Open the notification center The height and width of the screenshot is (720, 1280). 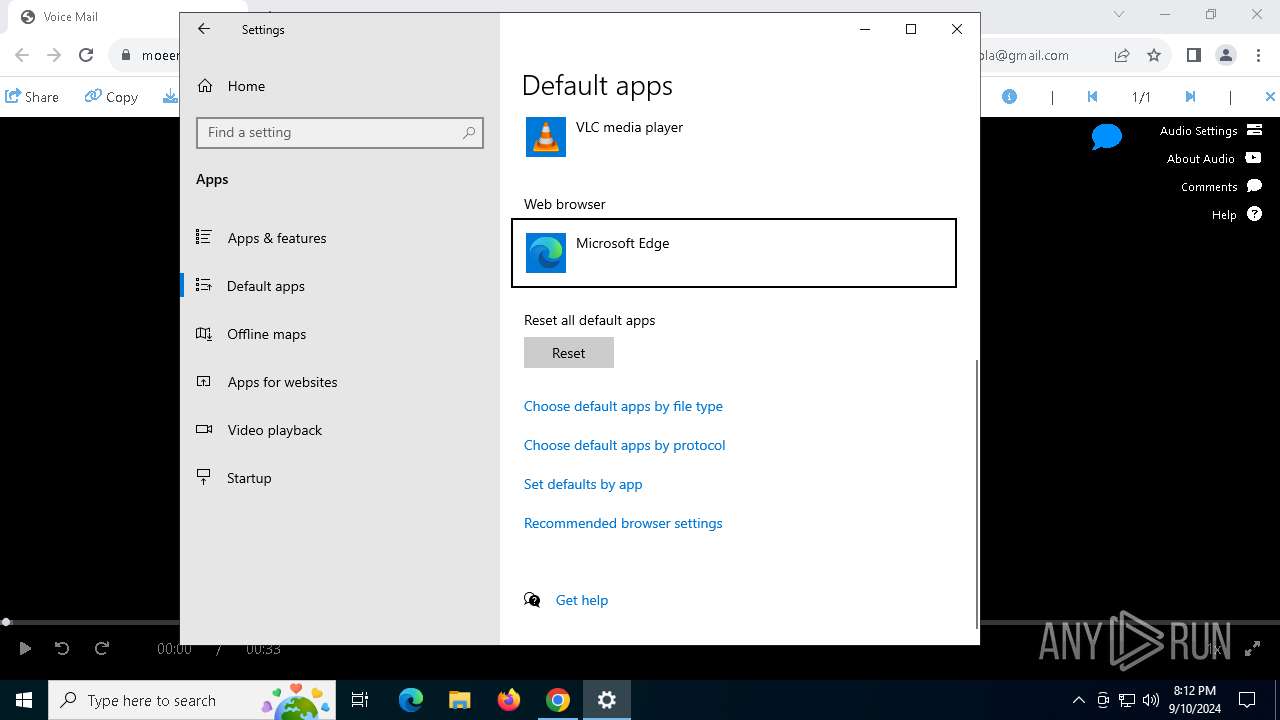point(1247,700)
